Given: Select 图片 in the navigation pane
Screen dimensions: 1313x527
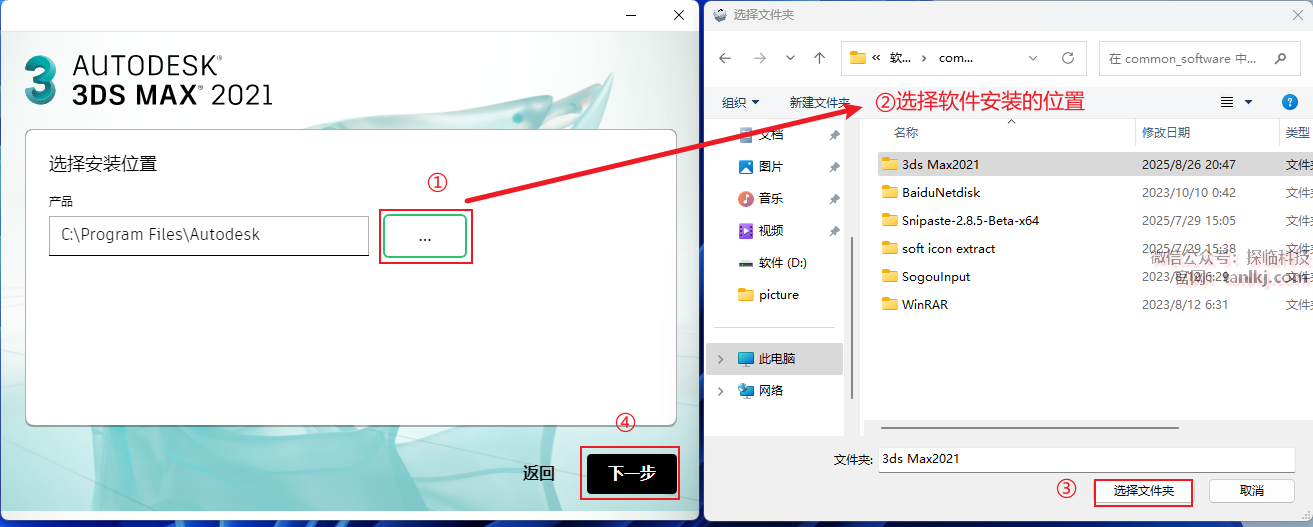Looking at the screenshot, I should 771,166.
